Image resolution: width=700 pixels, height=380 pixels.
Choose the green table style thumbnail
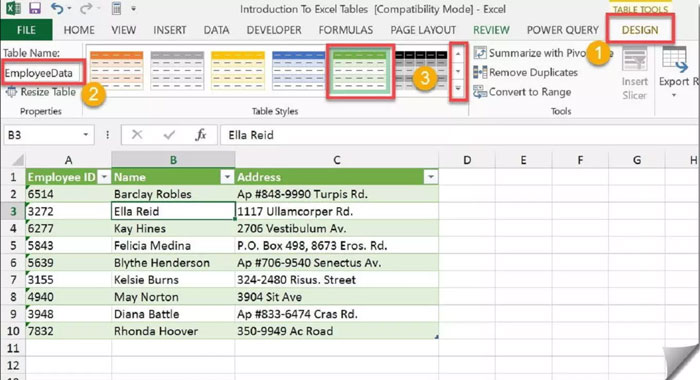click(360, 71)
